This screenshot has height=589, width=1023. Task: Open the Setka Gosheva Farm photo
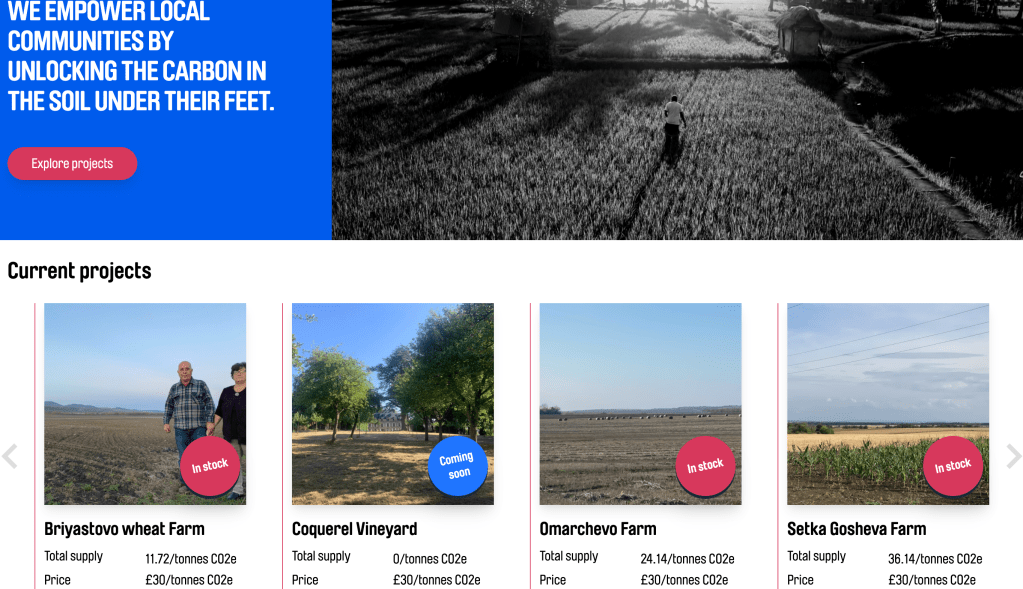(x=888, y=404)
